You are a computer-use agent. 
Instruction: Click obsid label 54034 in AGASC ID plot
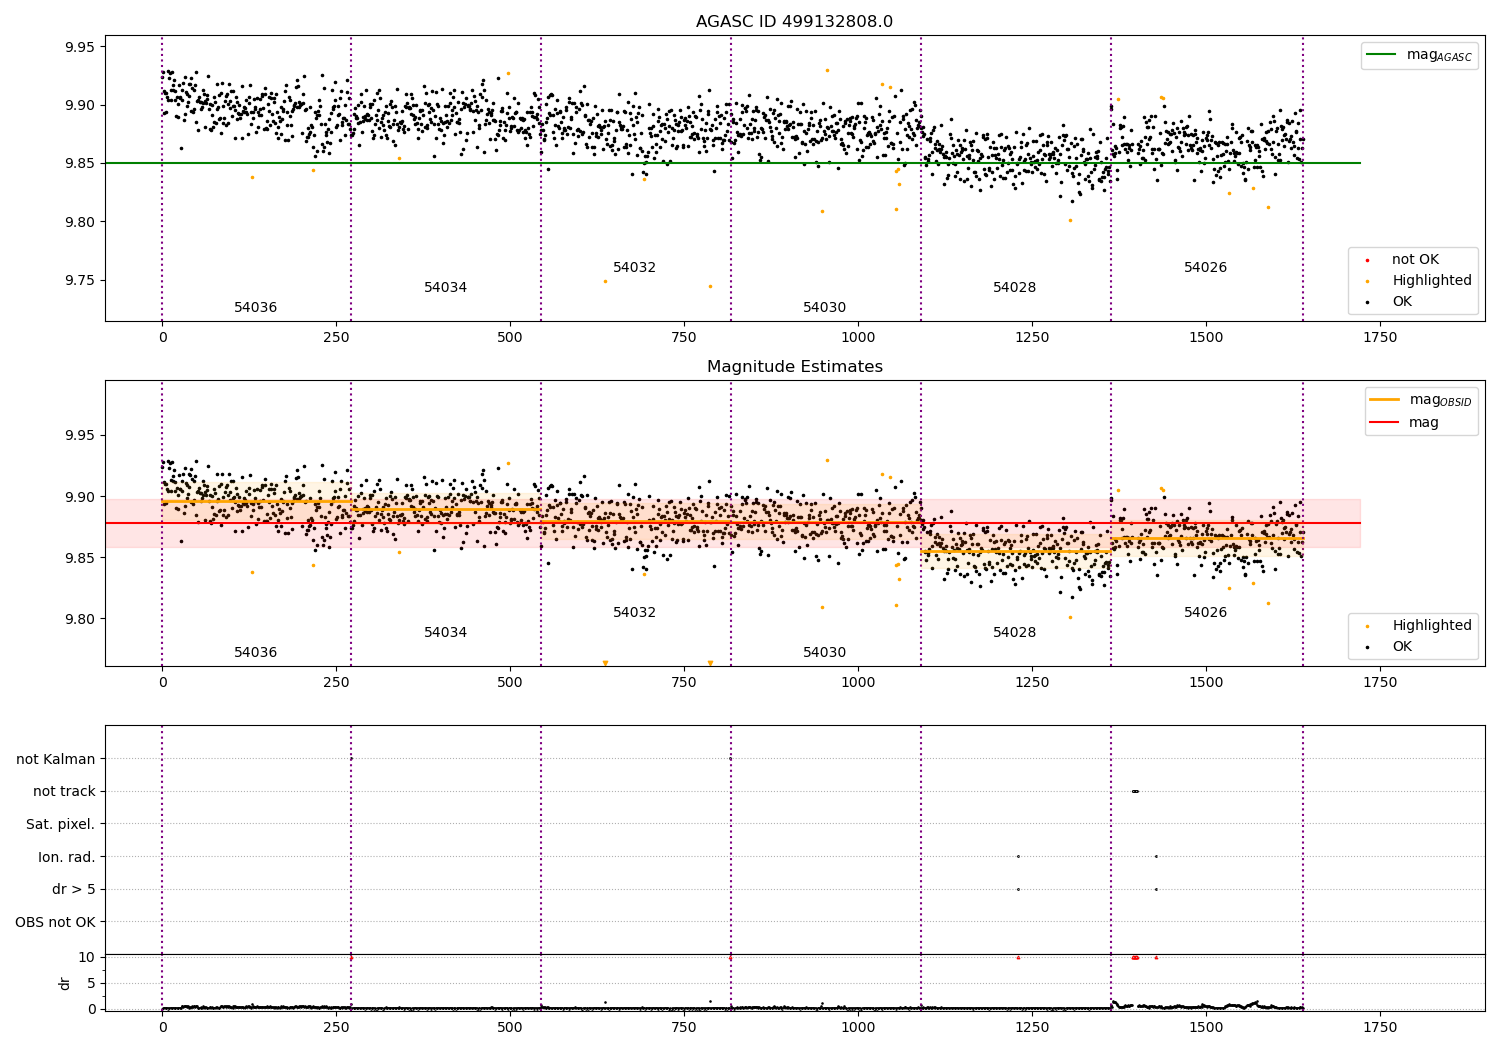pyautogui.click(x=446, y=288)
